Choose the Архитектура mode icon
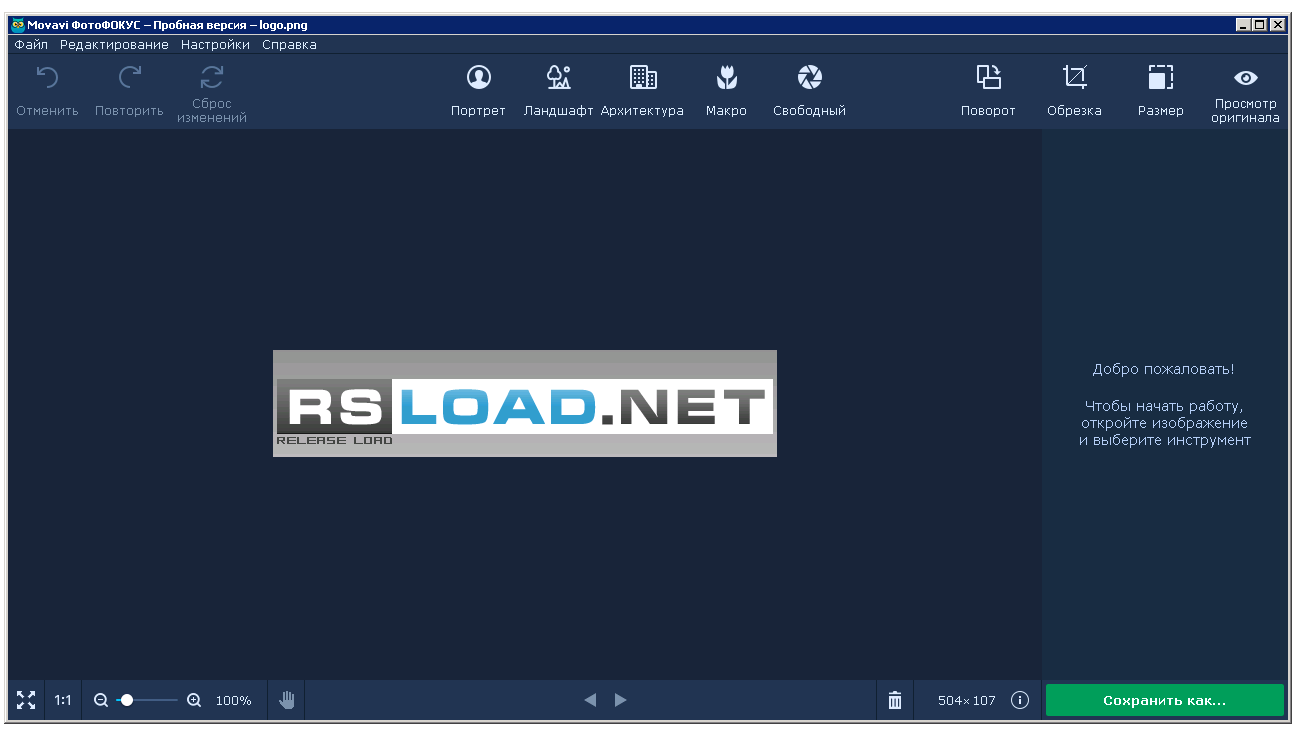 (x=643, y=77)
